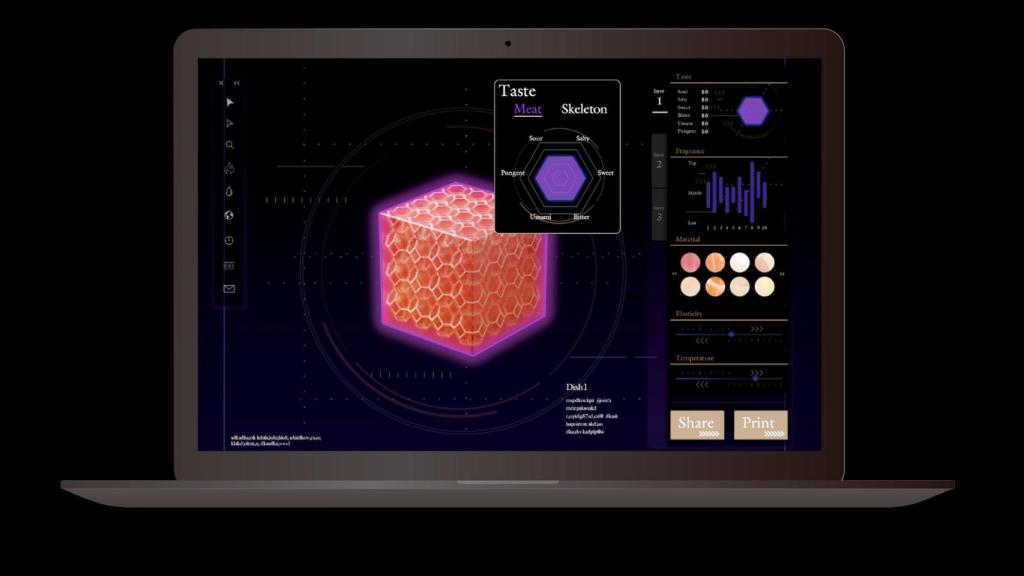
Task: Show previous materials with the left arrow
Action: (676, 273)
